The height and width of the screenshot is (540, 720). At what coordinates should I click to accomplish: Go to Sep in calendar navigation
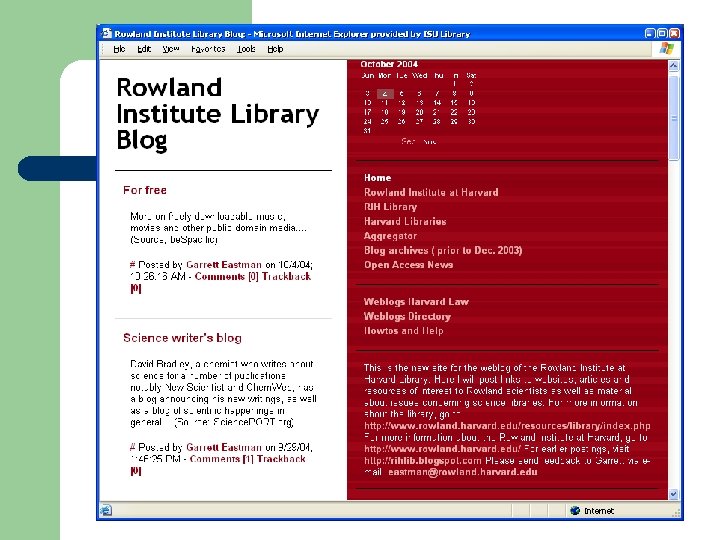coord(408,141)
